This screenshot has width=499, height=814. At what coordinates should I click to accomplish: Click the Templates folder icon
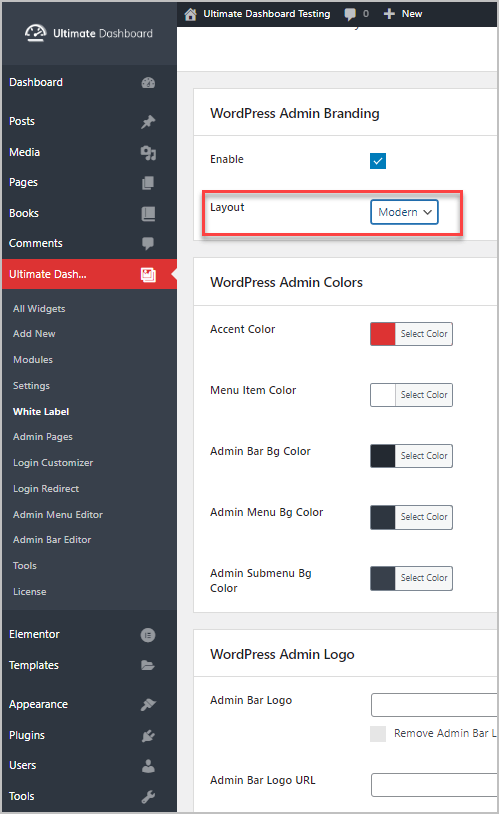(x=148, y=666)
